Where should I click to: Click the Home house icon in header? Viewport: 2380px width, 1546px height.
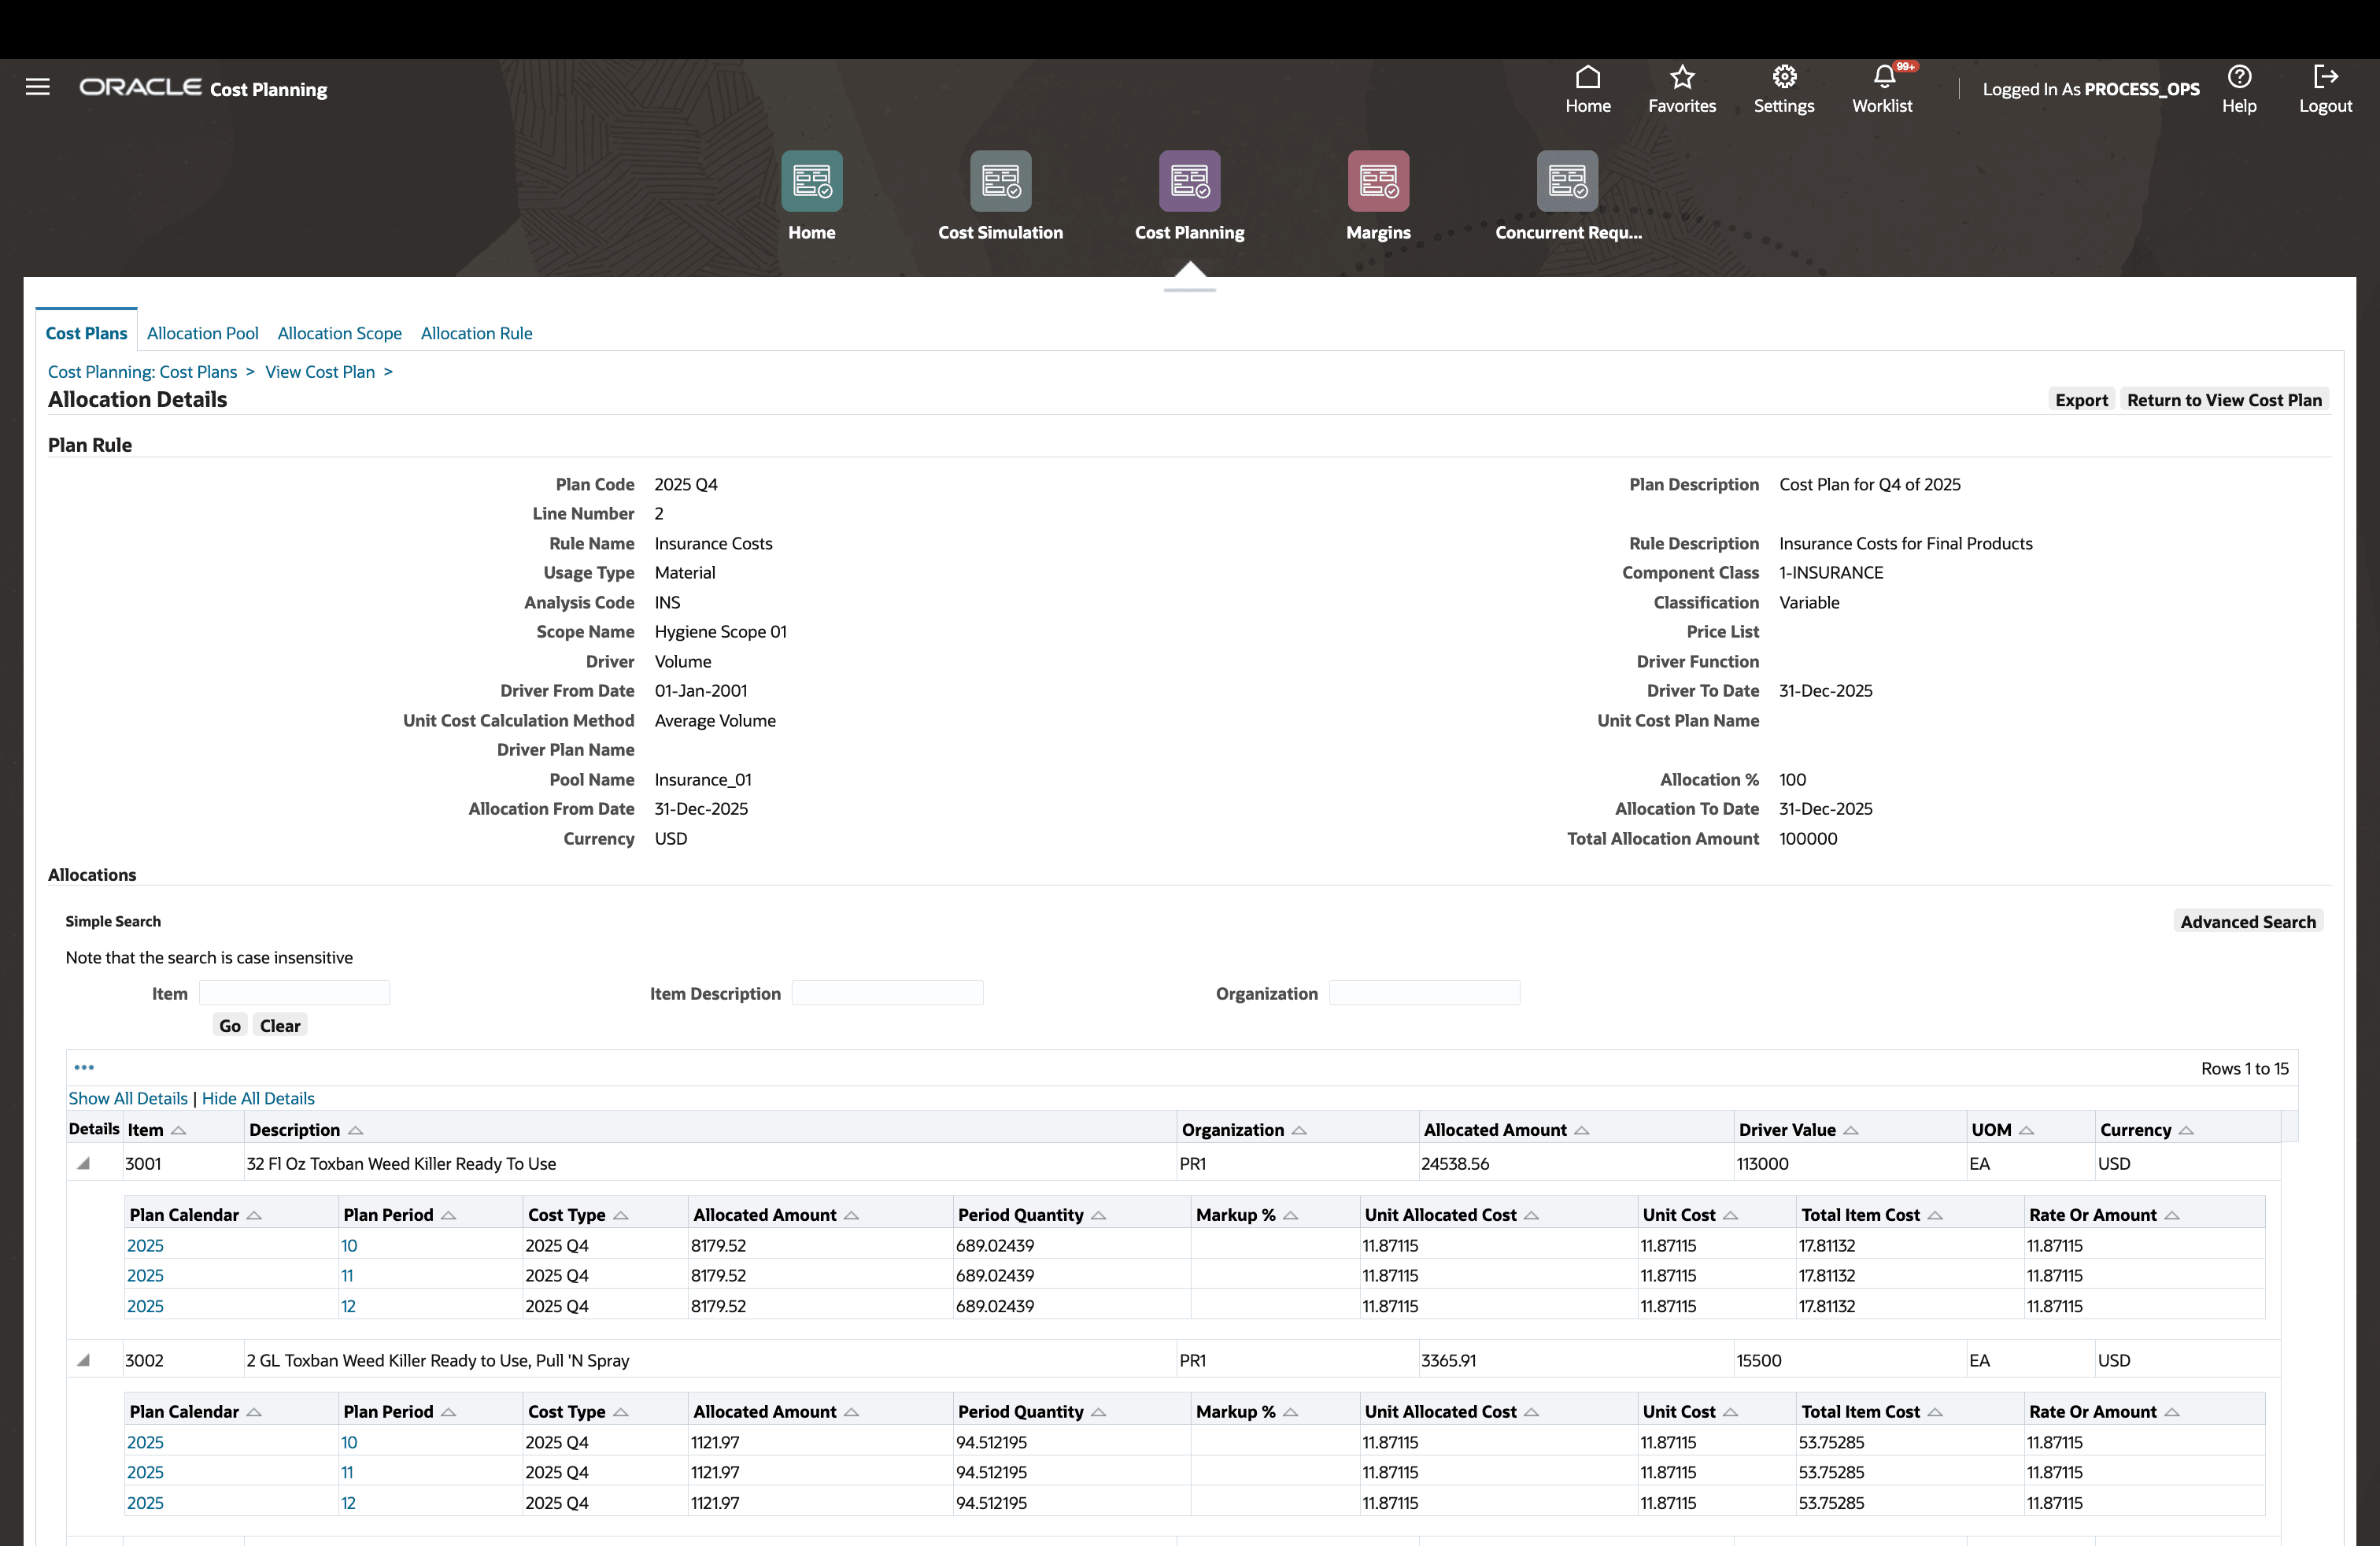(x=1587, y=78)
